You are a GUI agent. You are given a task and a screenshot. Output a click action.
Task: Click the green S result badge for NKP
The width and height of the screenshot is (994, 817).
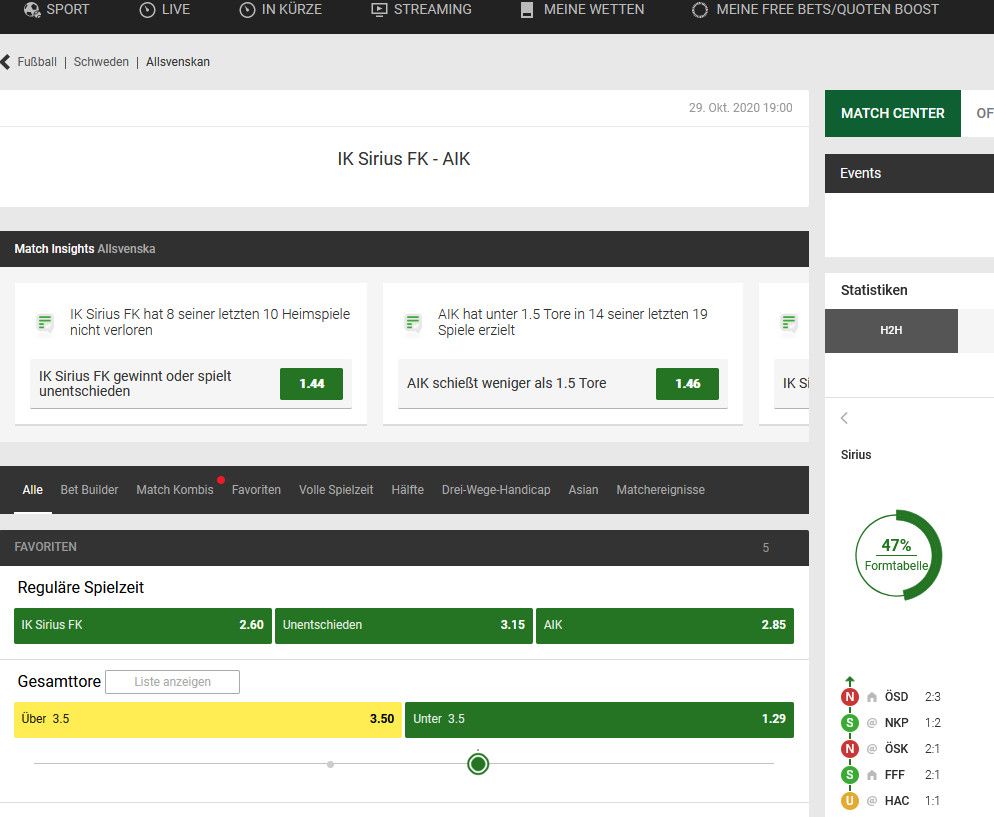[x=849, y=723]
